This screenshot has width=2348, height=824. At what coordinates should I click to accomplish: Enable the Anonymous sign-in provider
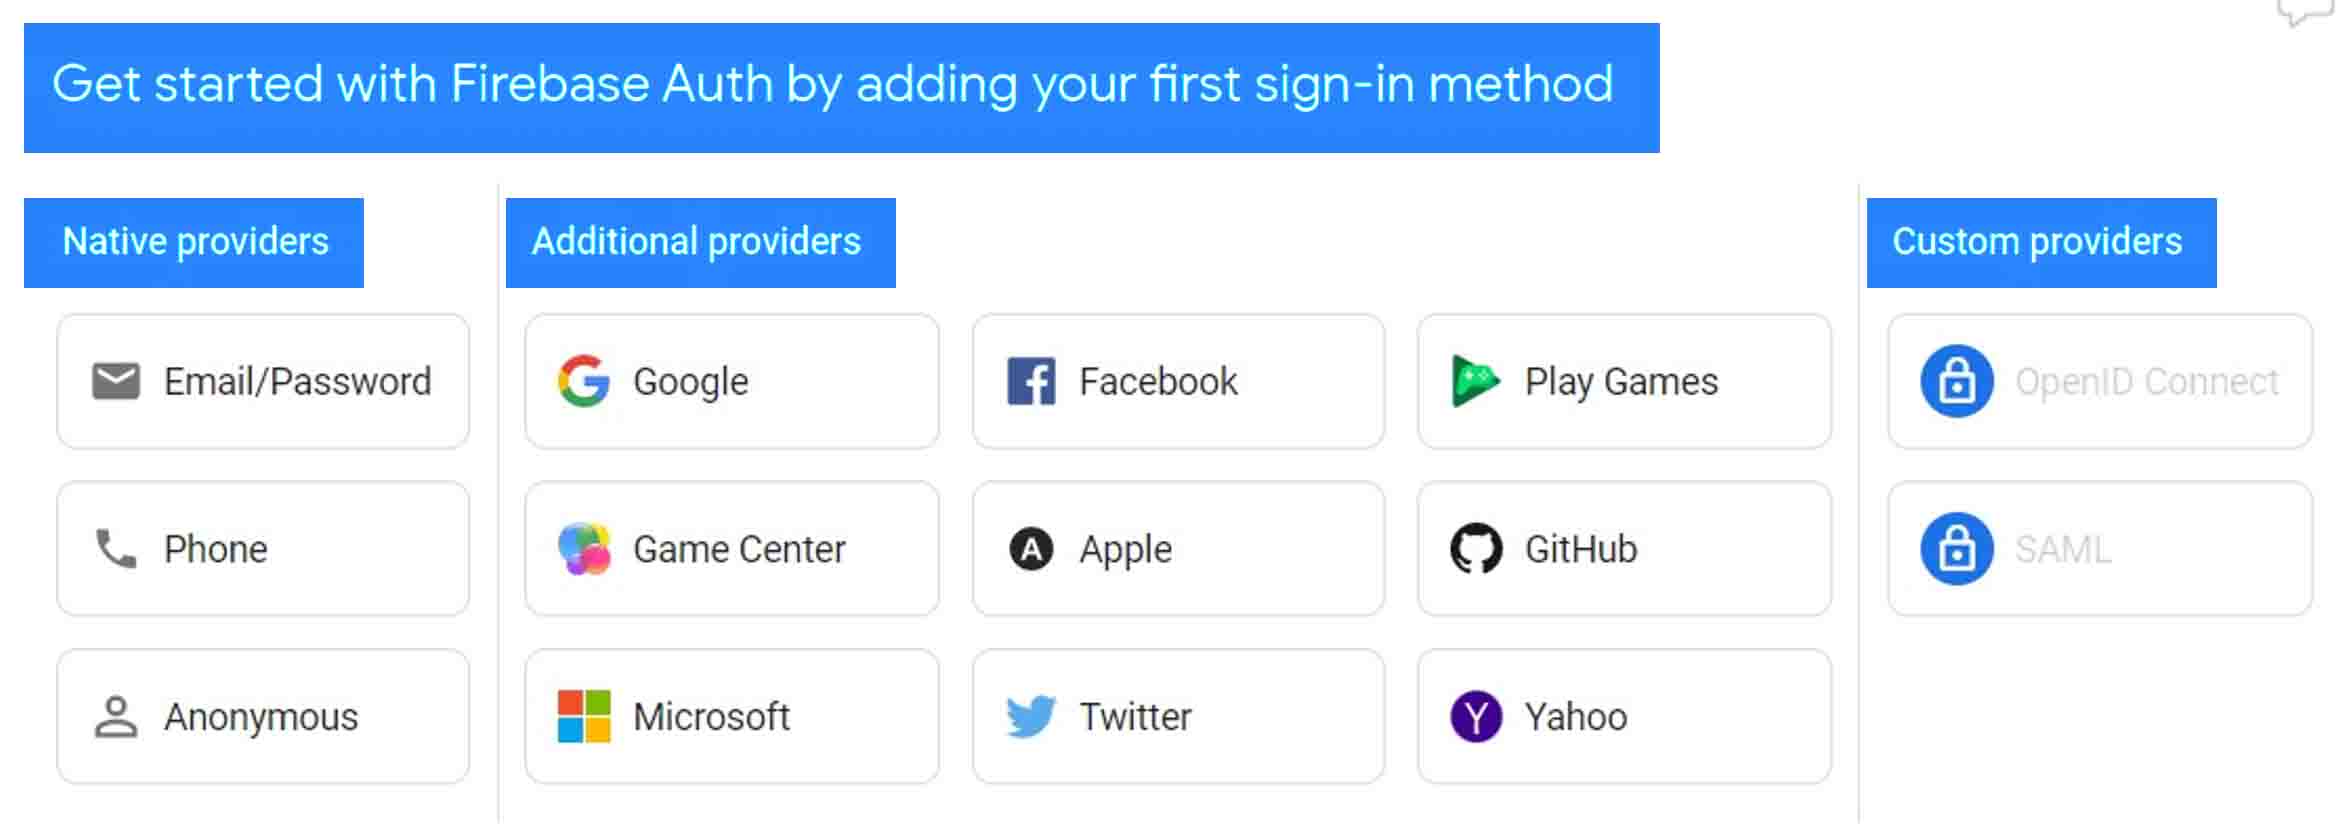[x=262, y=716]
